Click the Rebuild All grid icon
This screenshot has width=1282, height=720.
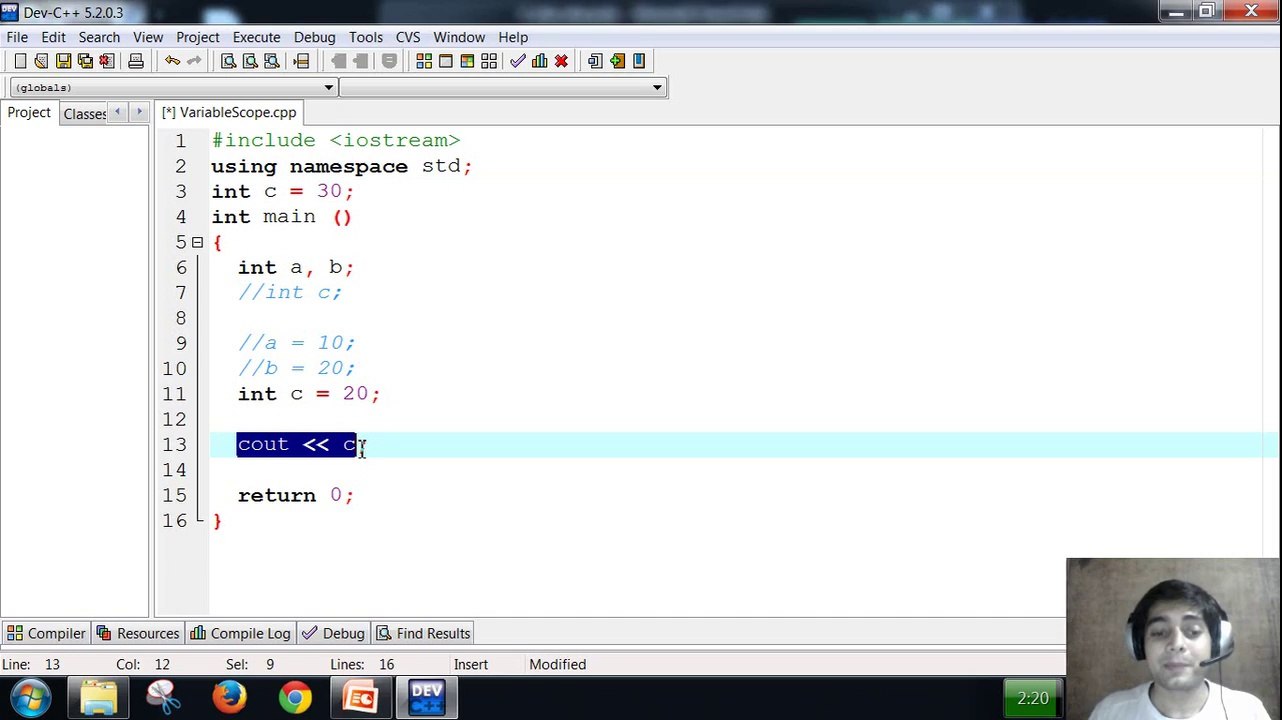coord(489,61)
